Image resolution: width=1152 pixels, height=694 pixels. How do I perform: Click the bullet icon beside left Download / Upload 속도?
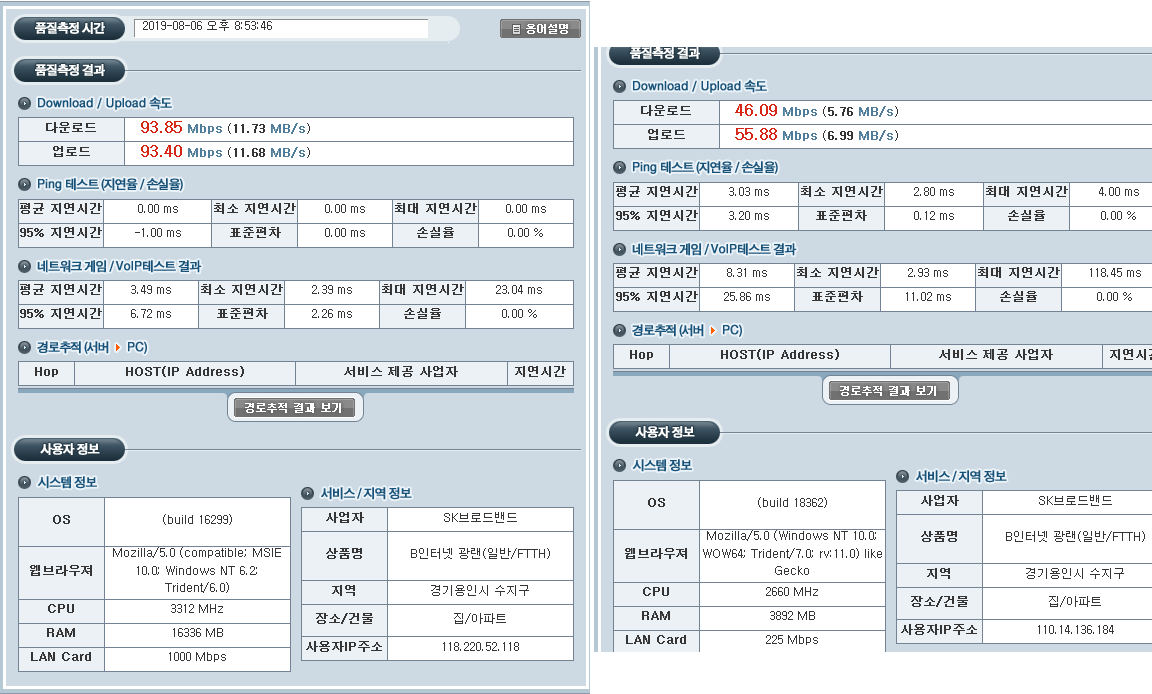coord(25,103)
